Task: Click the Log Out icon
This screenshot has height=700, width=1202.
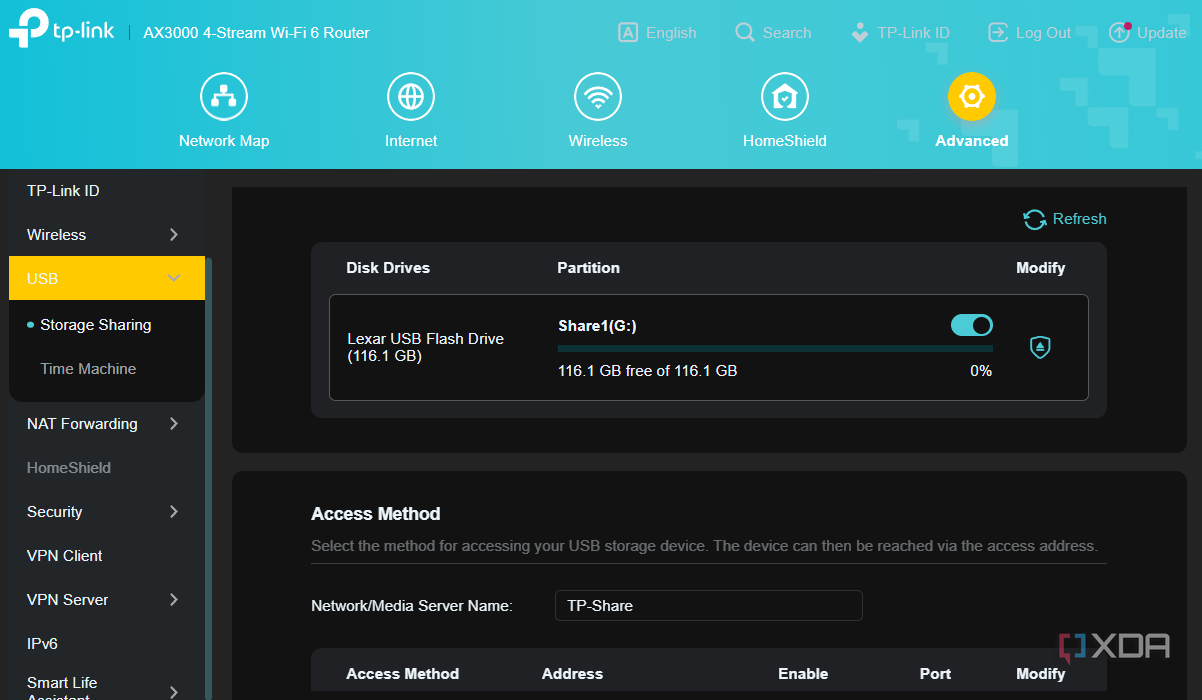Action: (x=998, y=33)
